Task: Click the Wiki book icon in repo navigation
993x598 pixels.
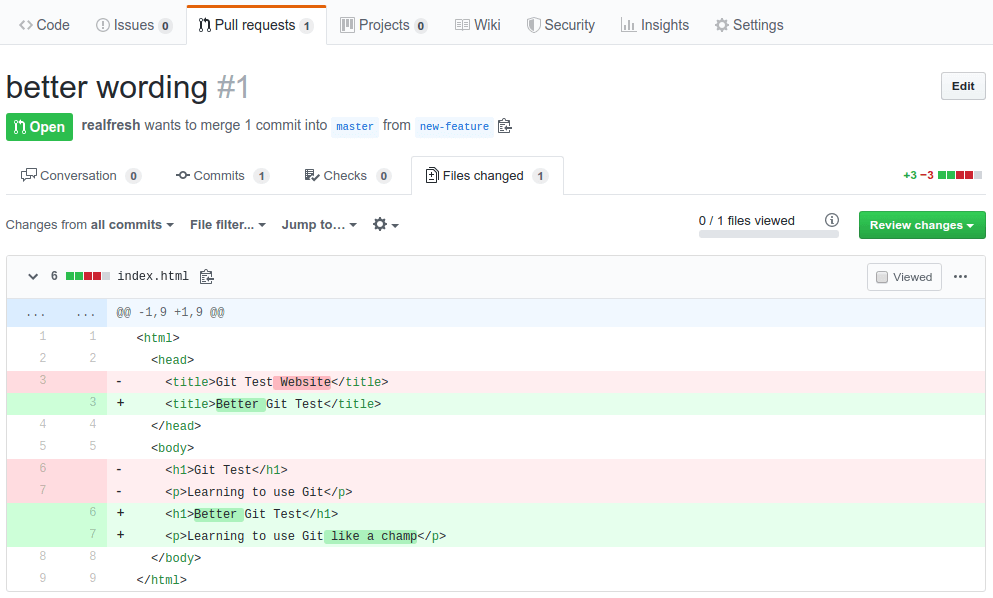Action: point(463,24)
